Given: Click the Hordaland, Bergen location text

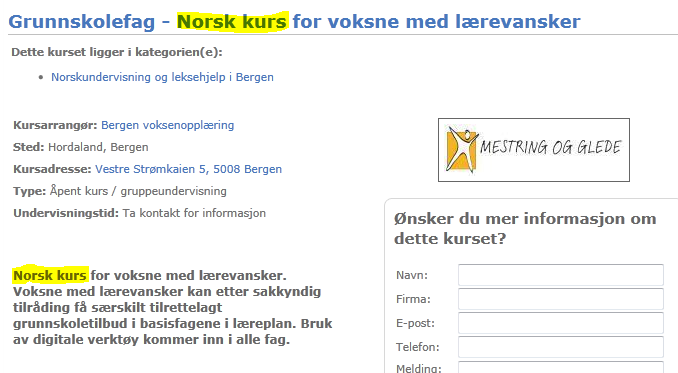Looking at the screenshot, I should (x=98, y=147).
